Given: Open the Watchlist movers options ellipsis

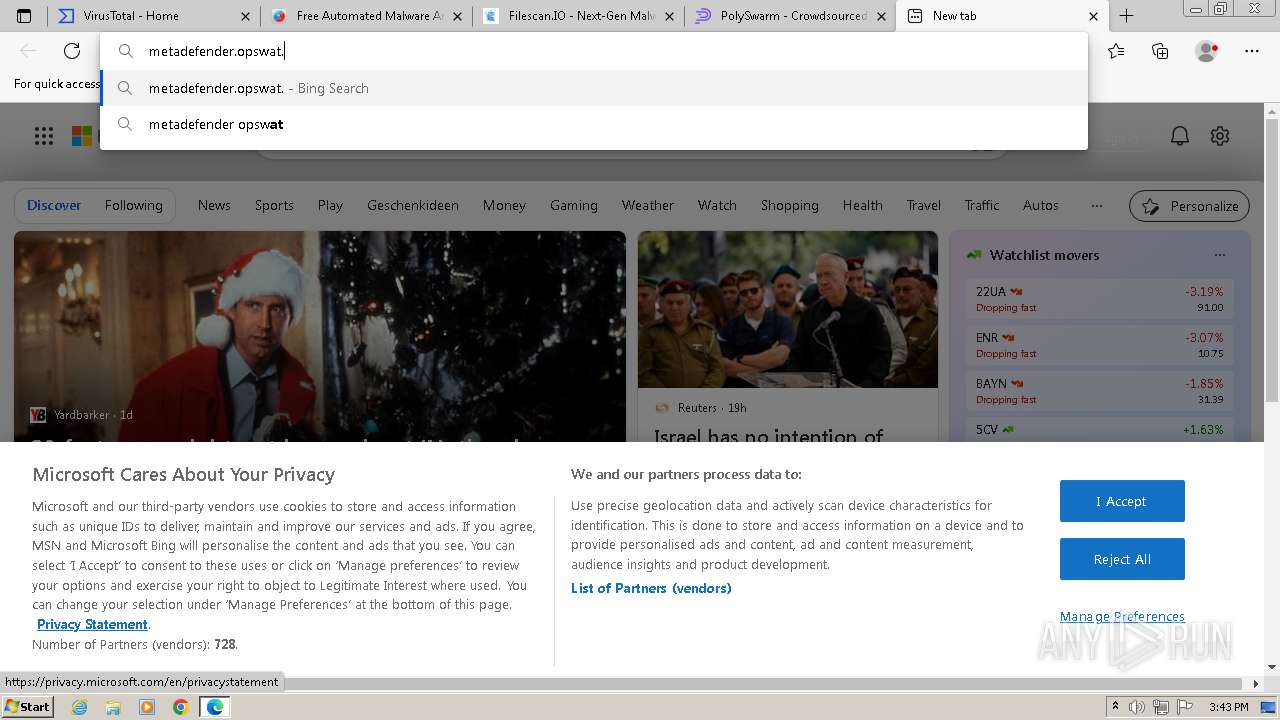Looking at the screenshot, I should (1219, 255).
